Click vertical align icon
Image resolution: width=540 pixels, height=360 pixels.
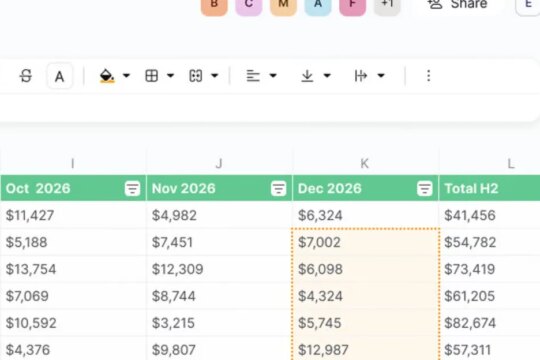pos(307,75)
